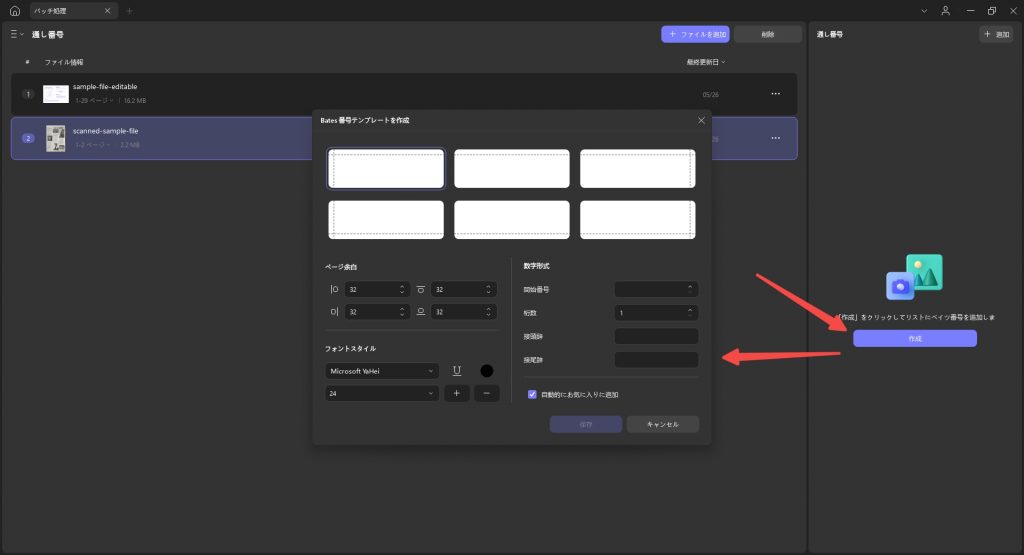Adjust the 開始番号 stepper arrows
This screenshot has width=1024, height=555.
coord(690,289)
